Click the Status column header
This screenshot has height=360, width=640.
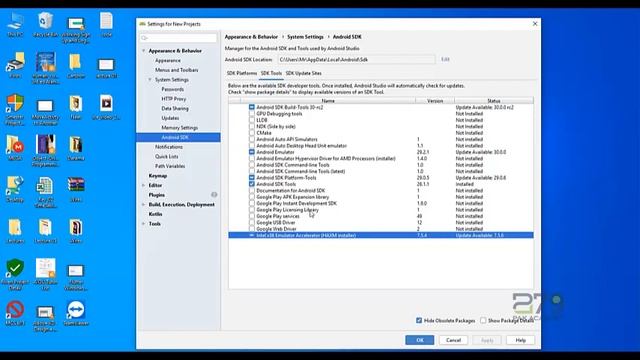click(493, 100)
